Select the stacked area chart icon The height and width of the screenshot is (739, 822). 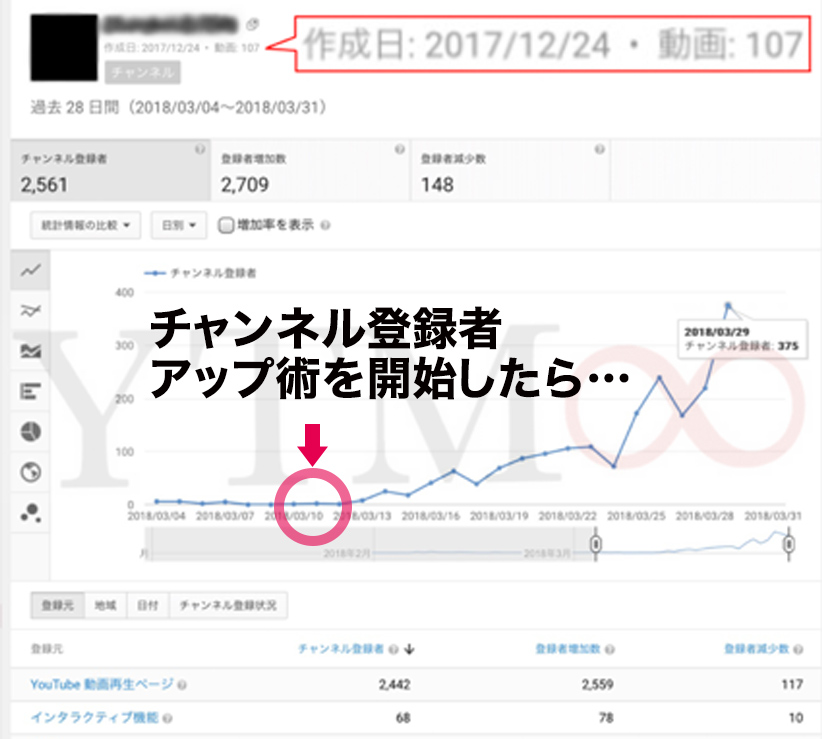pyautogui.click(x=30, y=351)
